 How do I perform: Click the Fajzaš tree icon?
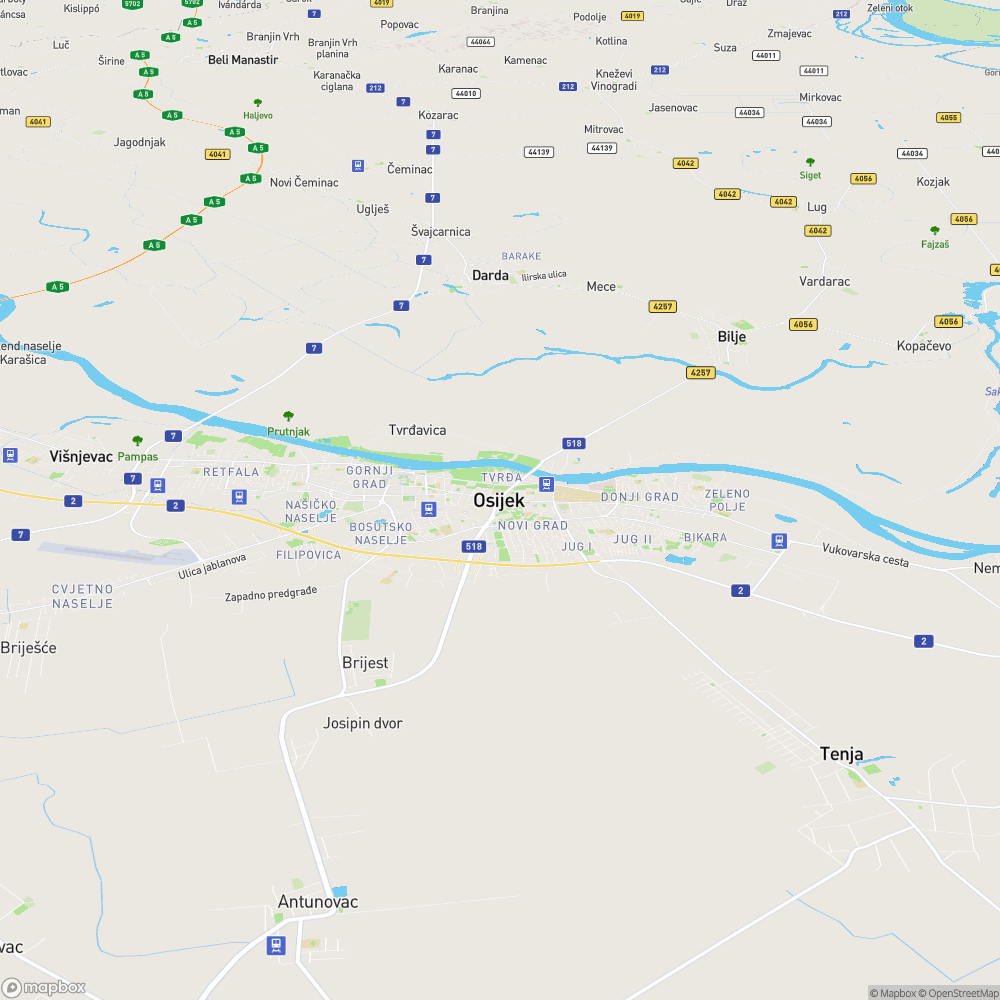coord(935,230)
